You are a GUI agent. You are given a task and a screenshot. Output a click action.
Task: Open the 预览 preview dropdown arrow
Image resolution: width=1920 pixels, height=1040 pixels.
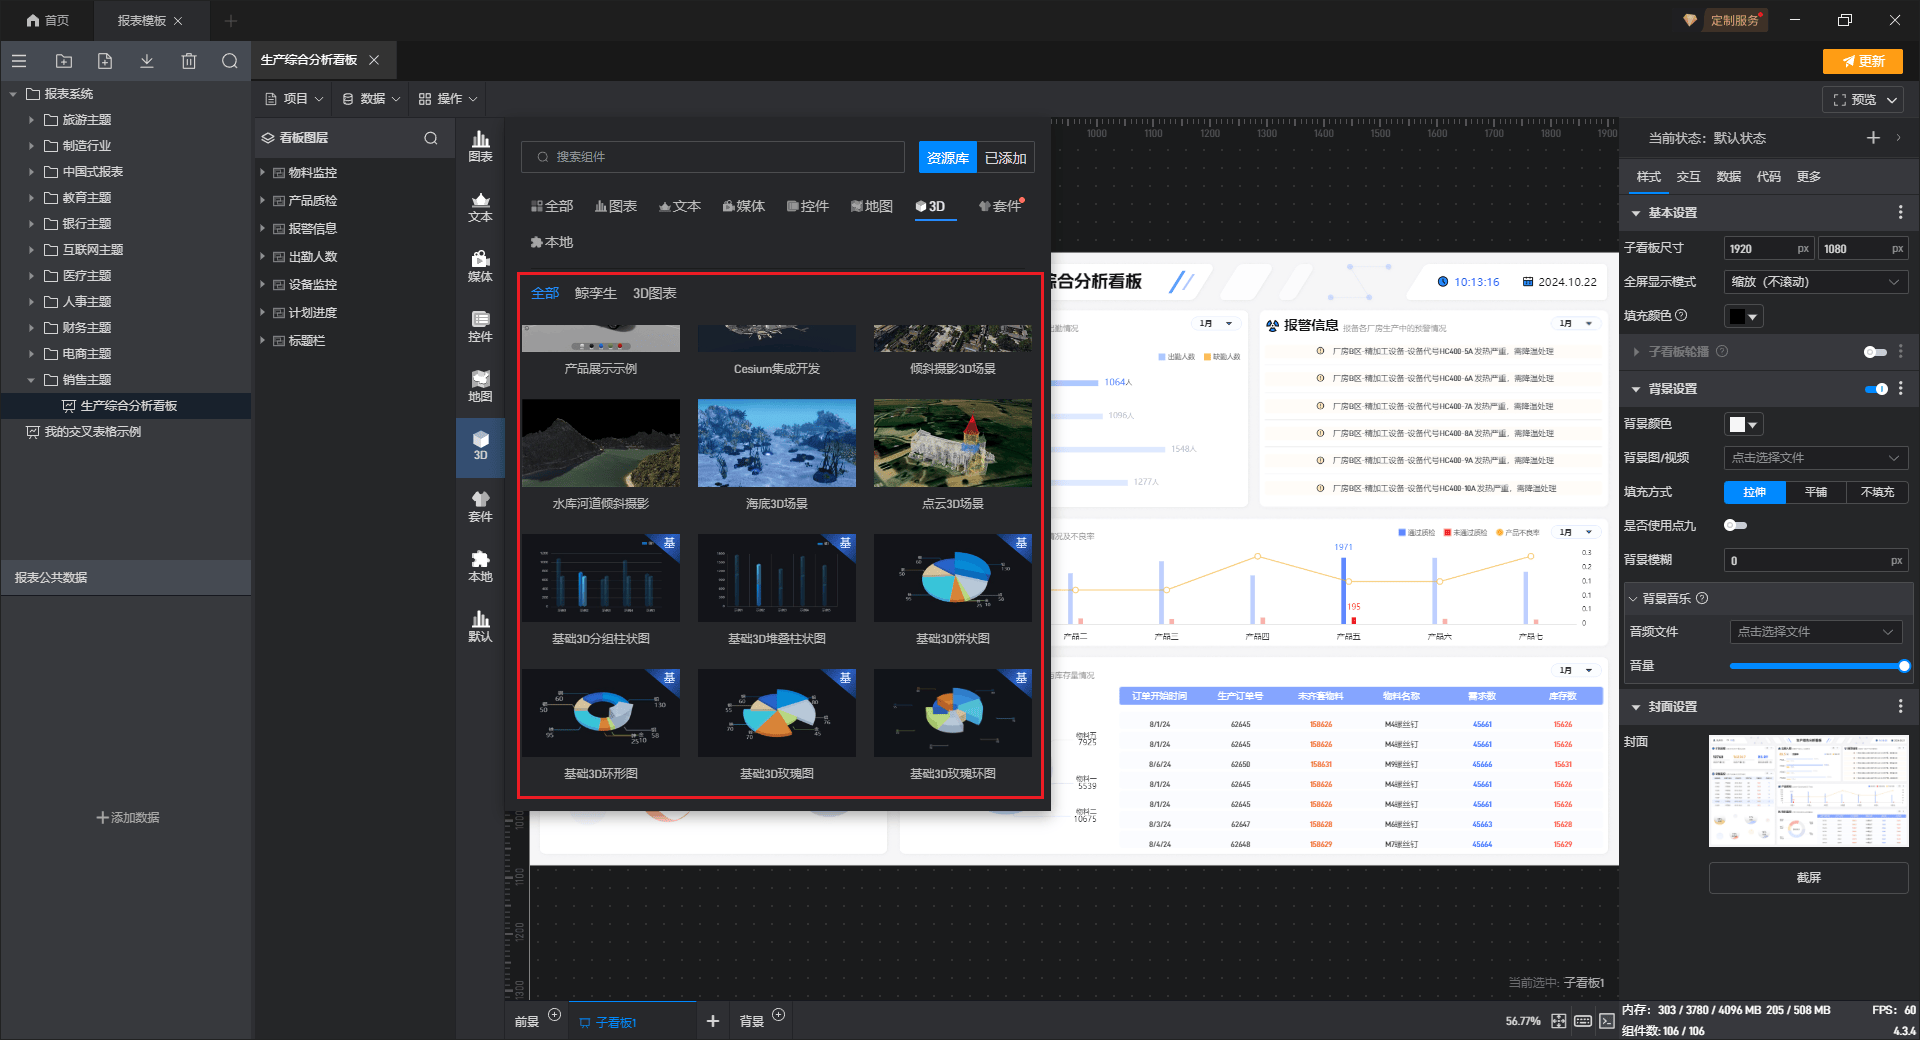coord(1892,100)
